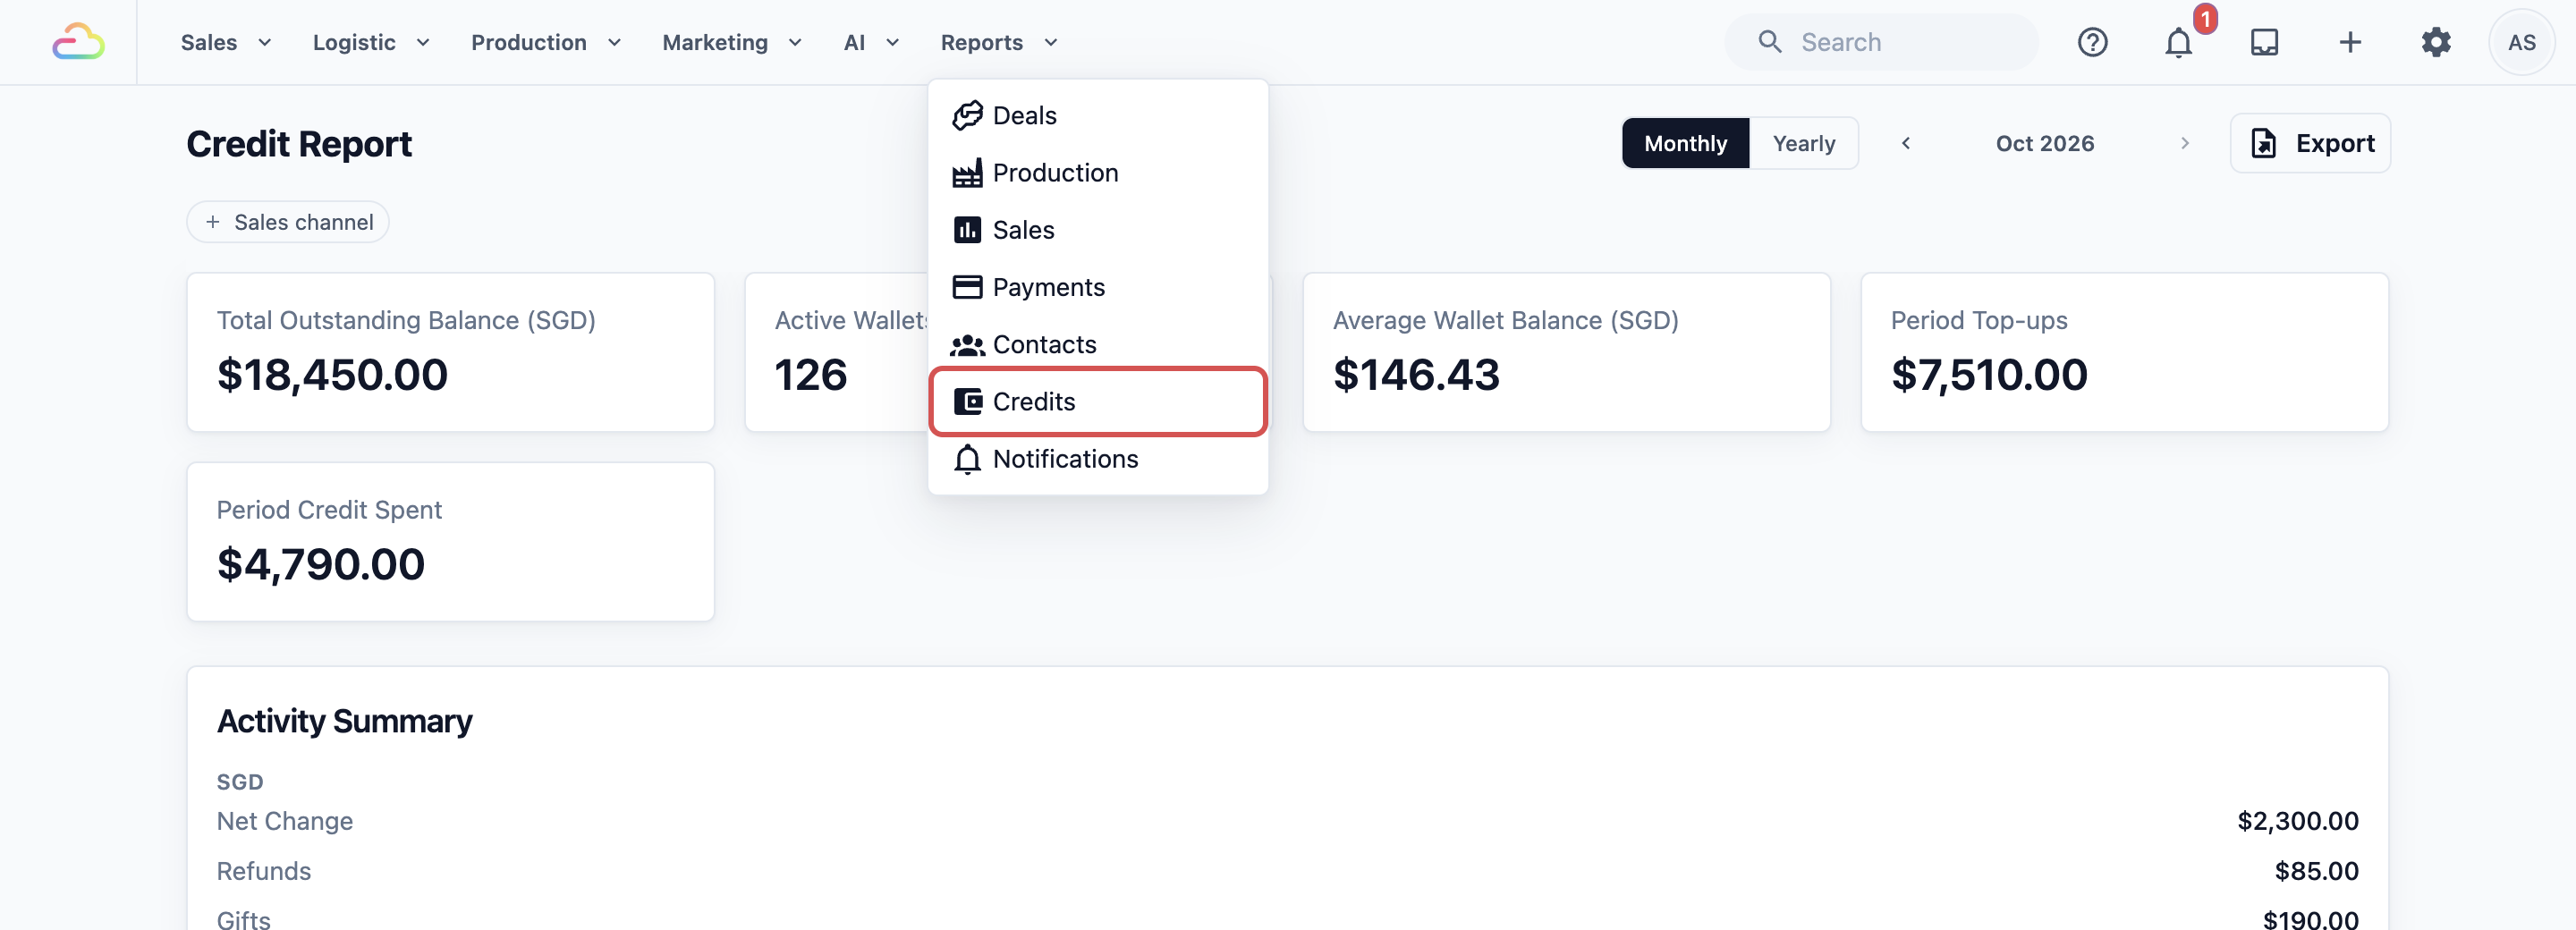Add a Sales channel filter
The height and width of the screenshot is (930, 2576).
[x=288, y=222]
